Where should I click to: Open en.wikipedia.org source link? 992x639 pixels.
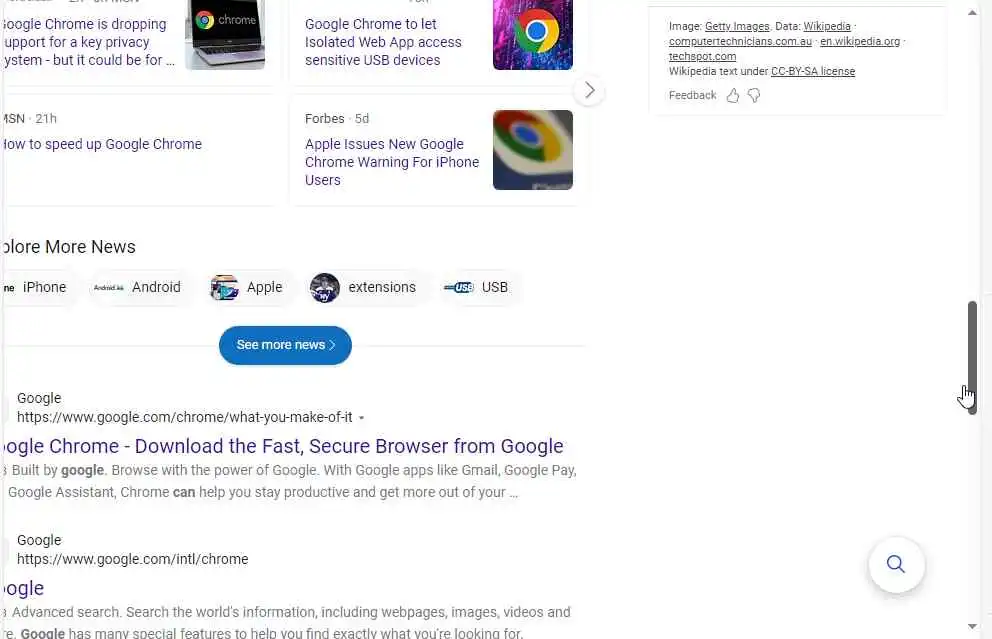point(860,42)
